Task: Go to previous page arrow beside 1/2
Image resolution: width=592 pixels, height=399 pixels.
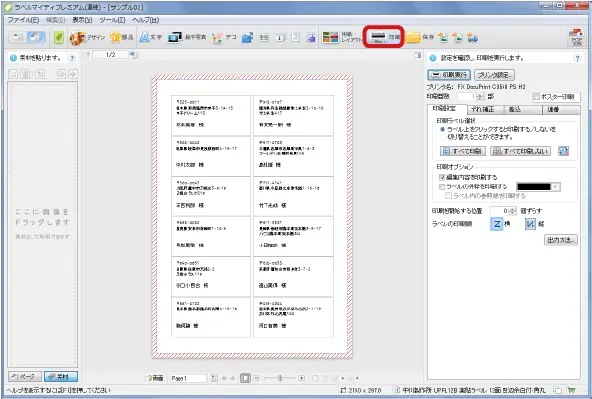Action: [87, 55]
